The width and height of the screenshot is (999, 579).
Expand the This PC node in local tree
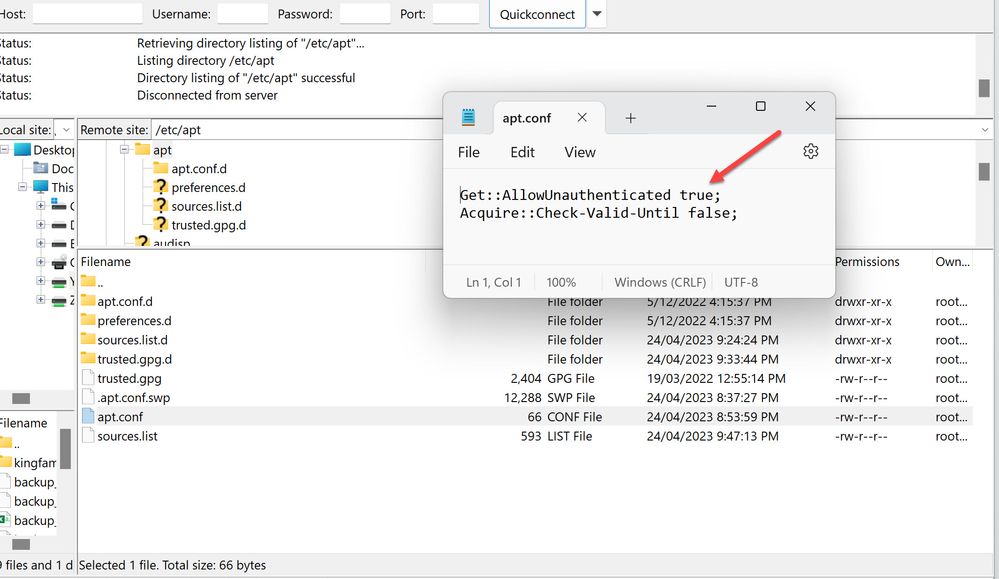24,187
